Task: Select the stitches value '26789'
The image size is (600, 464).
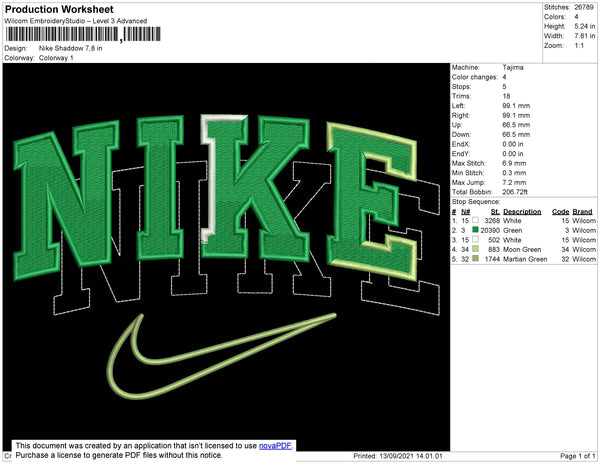Action: [584, 7]
